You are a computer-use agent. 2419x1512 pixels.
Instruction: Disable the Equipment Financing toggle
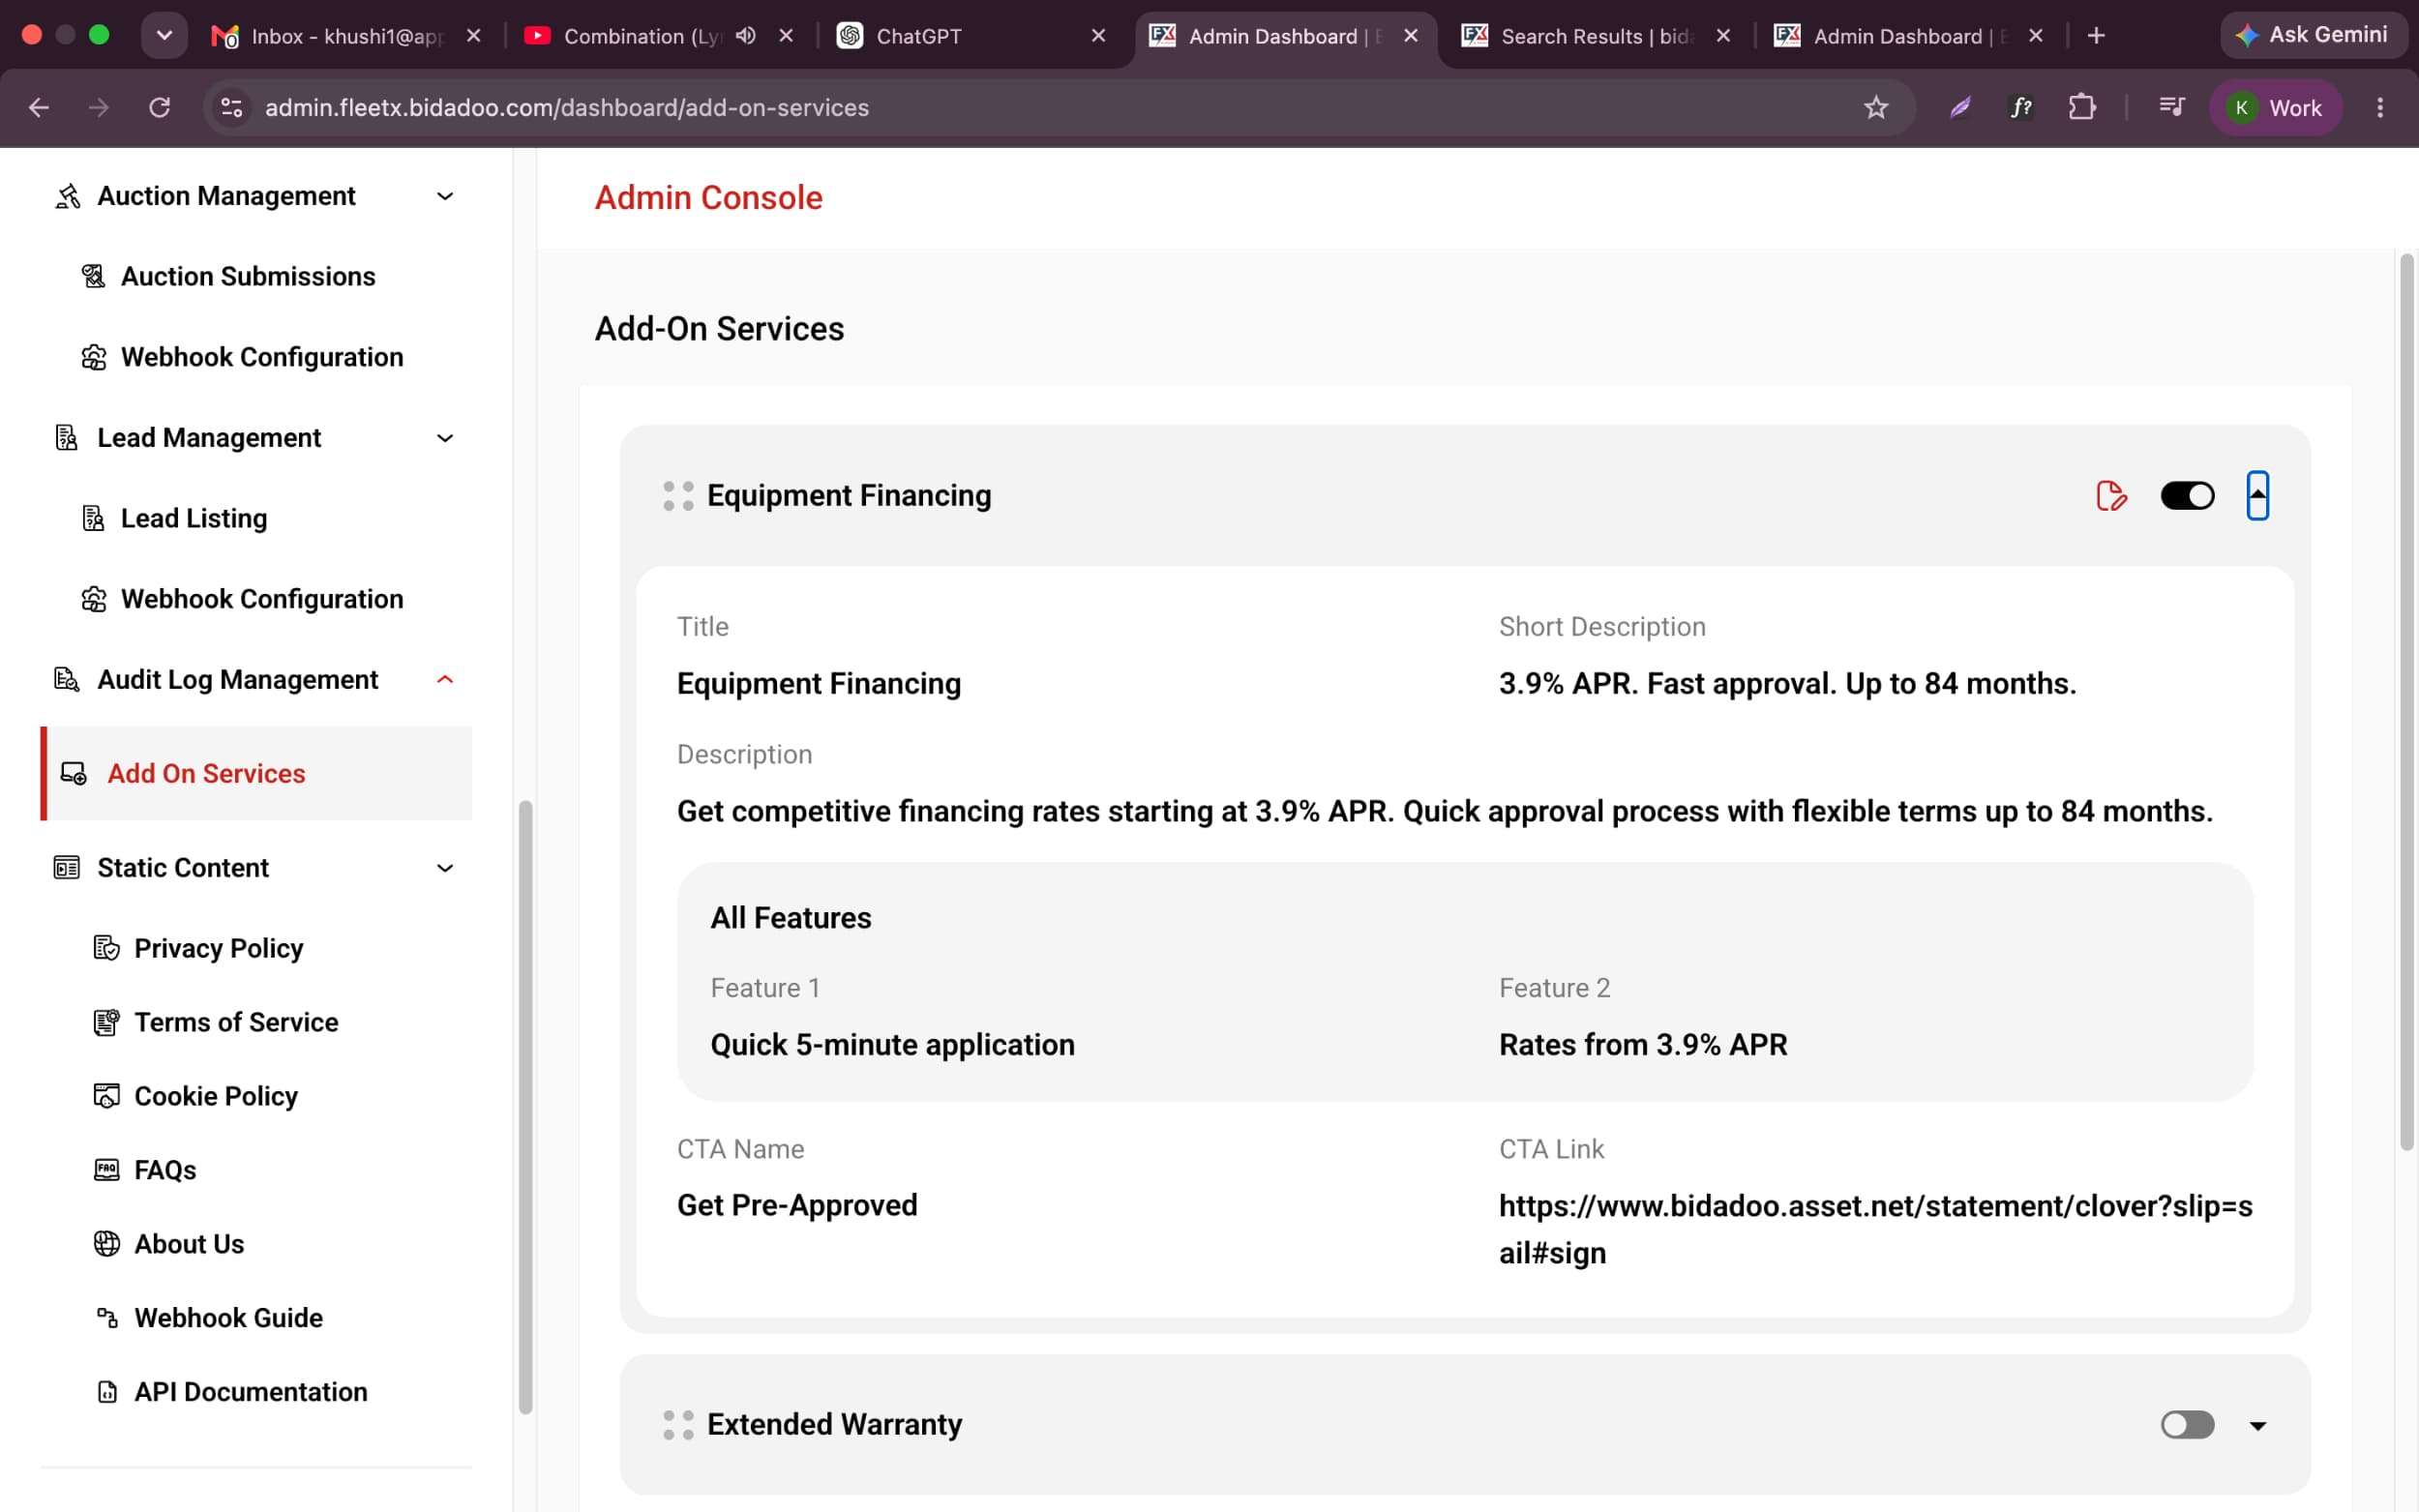pyautogui.click(x=2187, y=496)
